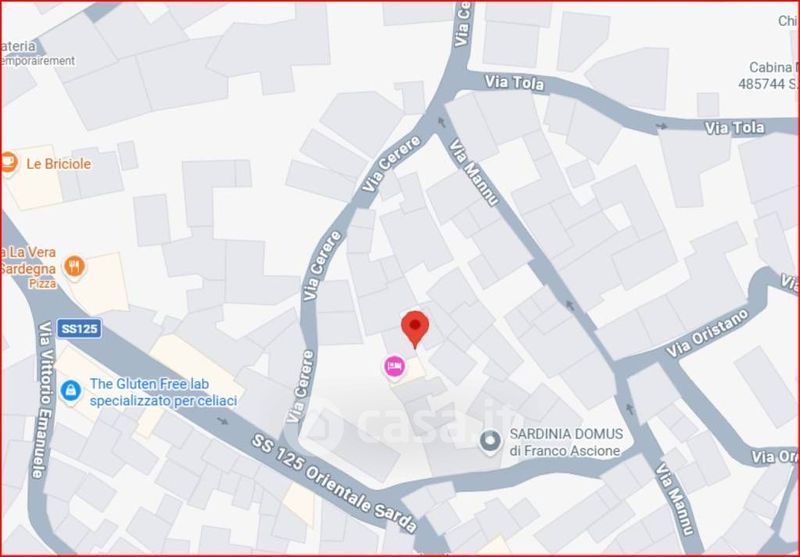
Task: Click the Via Oristano street label
Action: coord(708,334)
